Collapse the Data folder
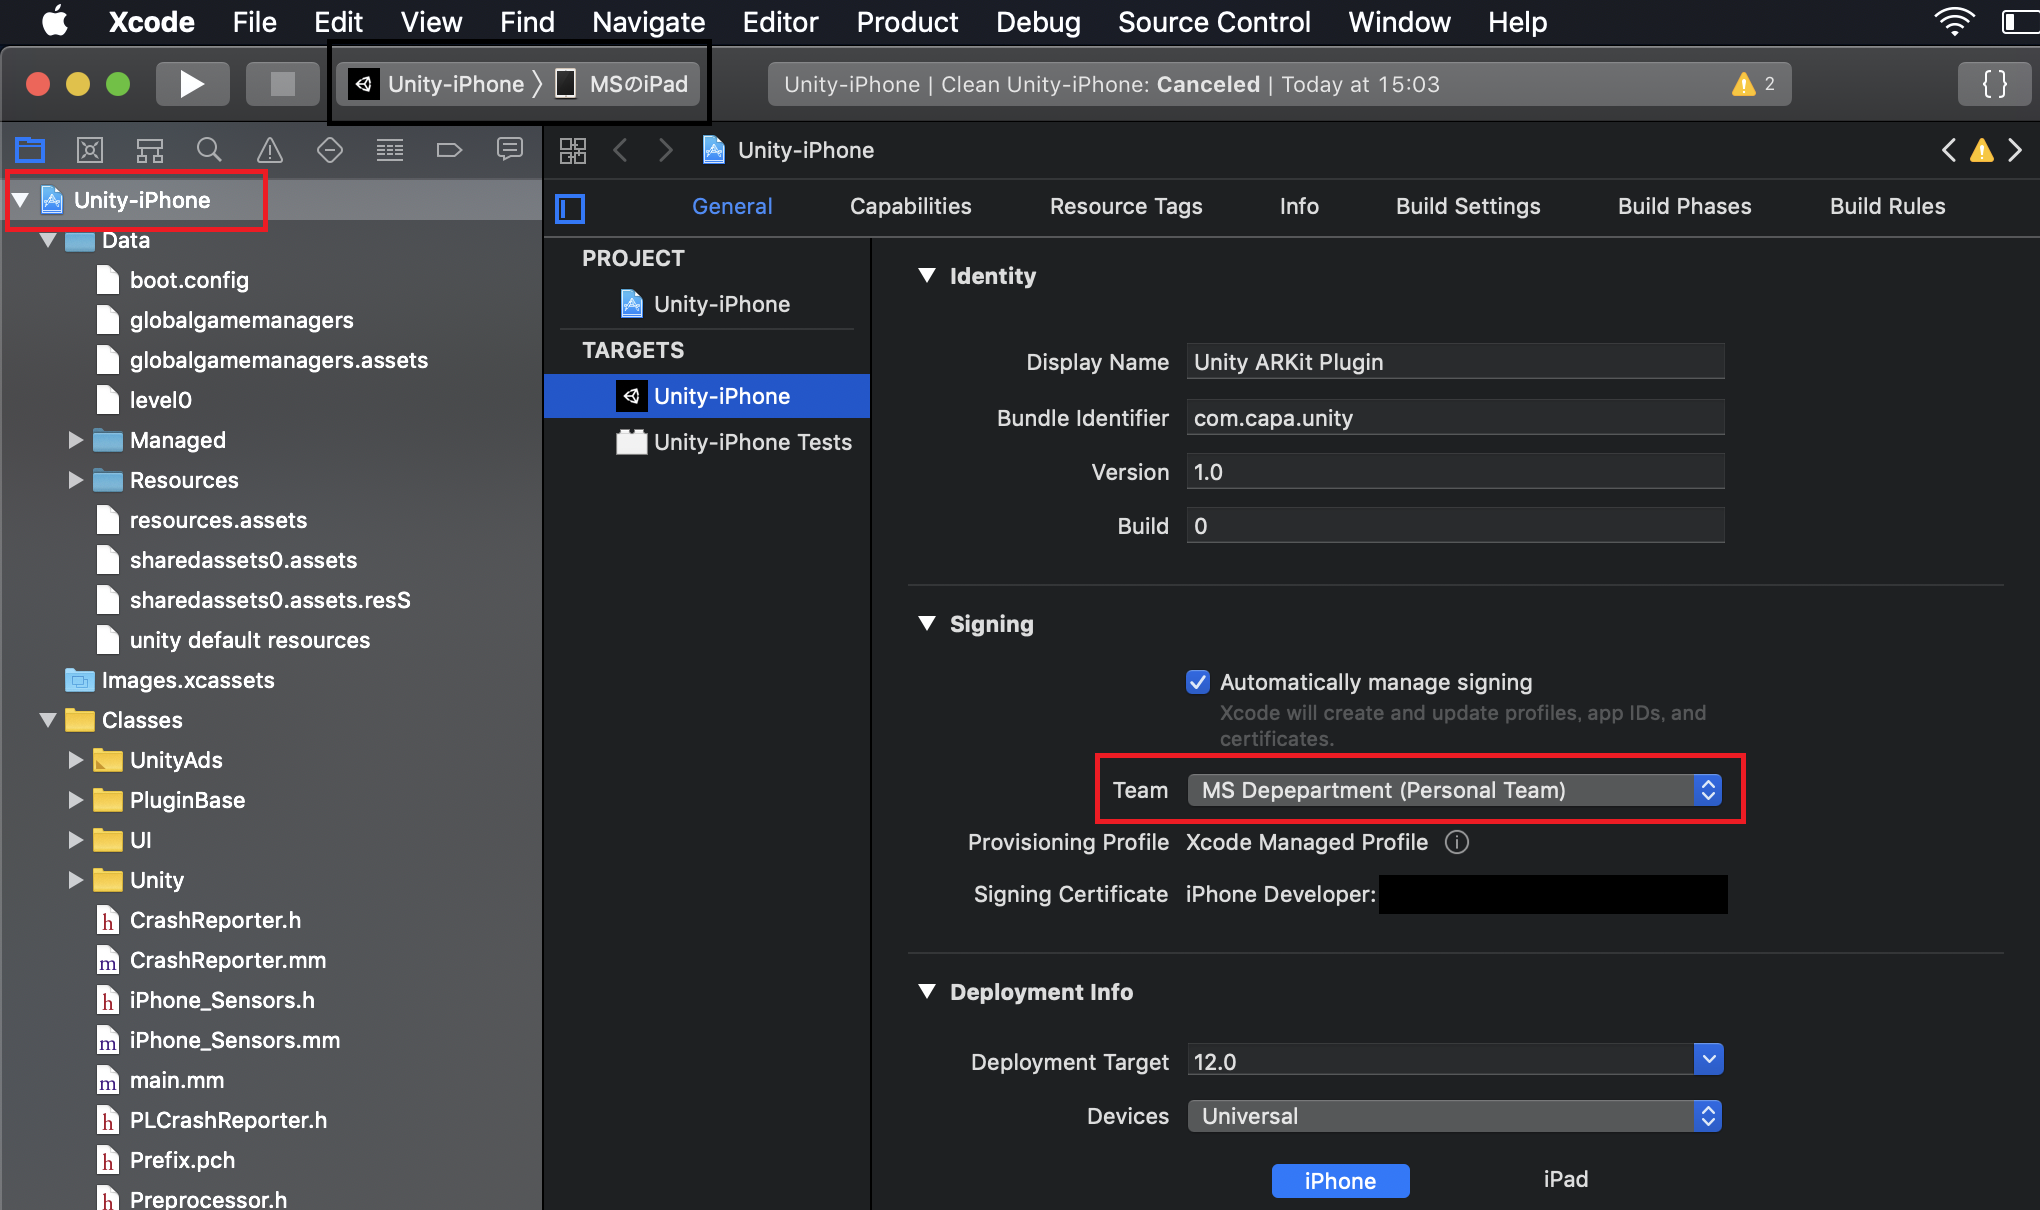2040x1210 pixels. [x=48, y=240]
